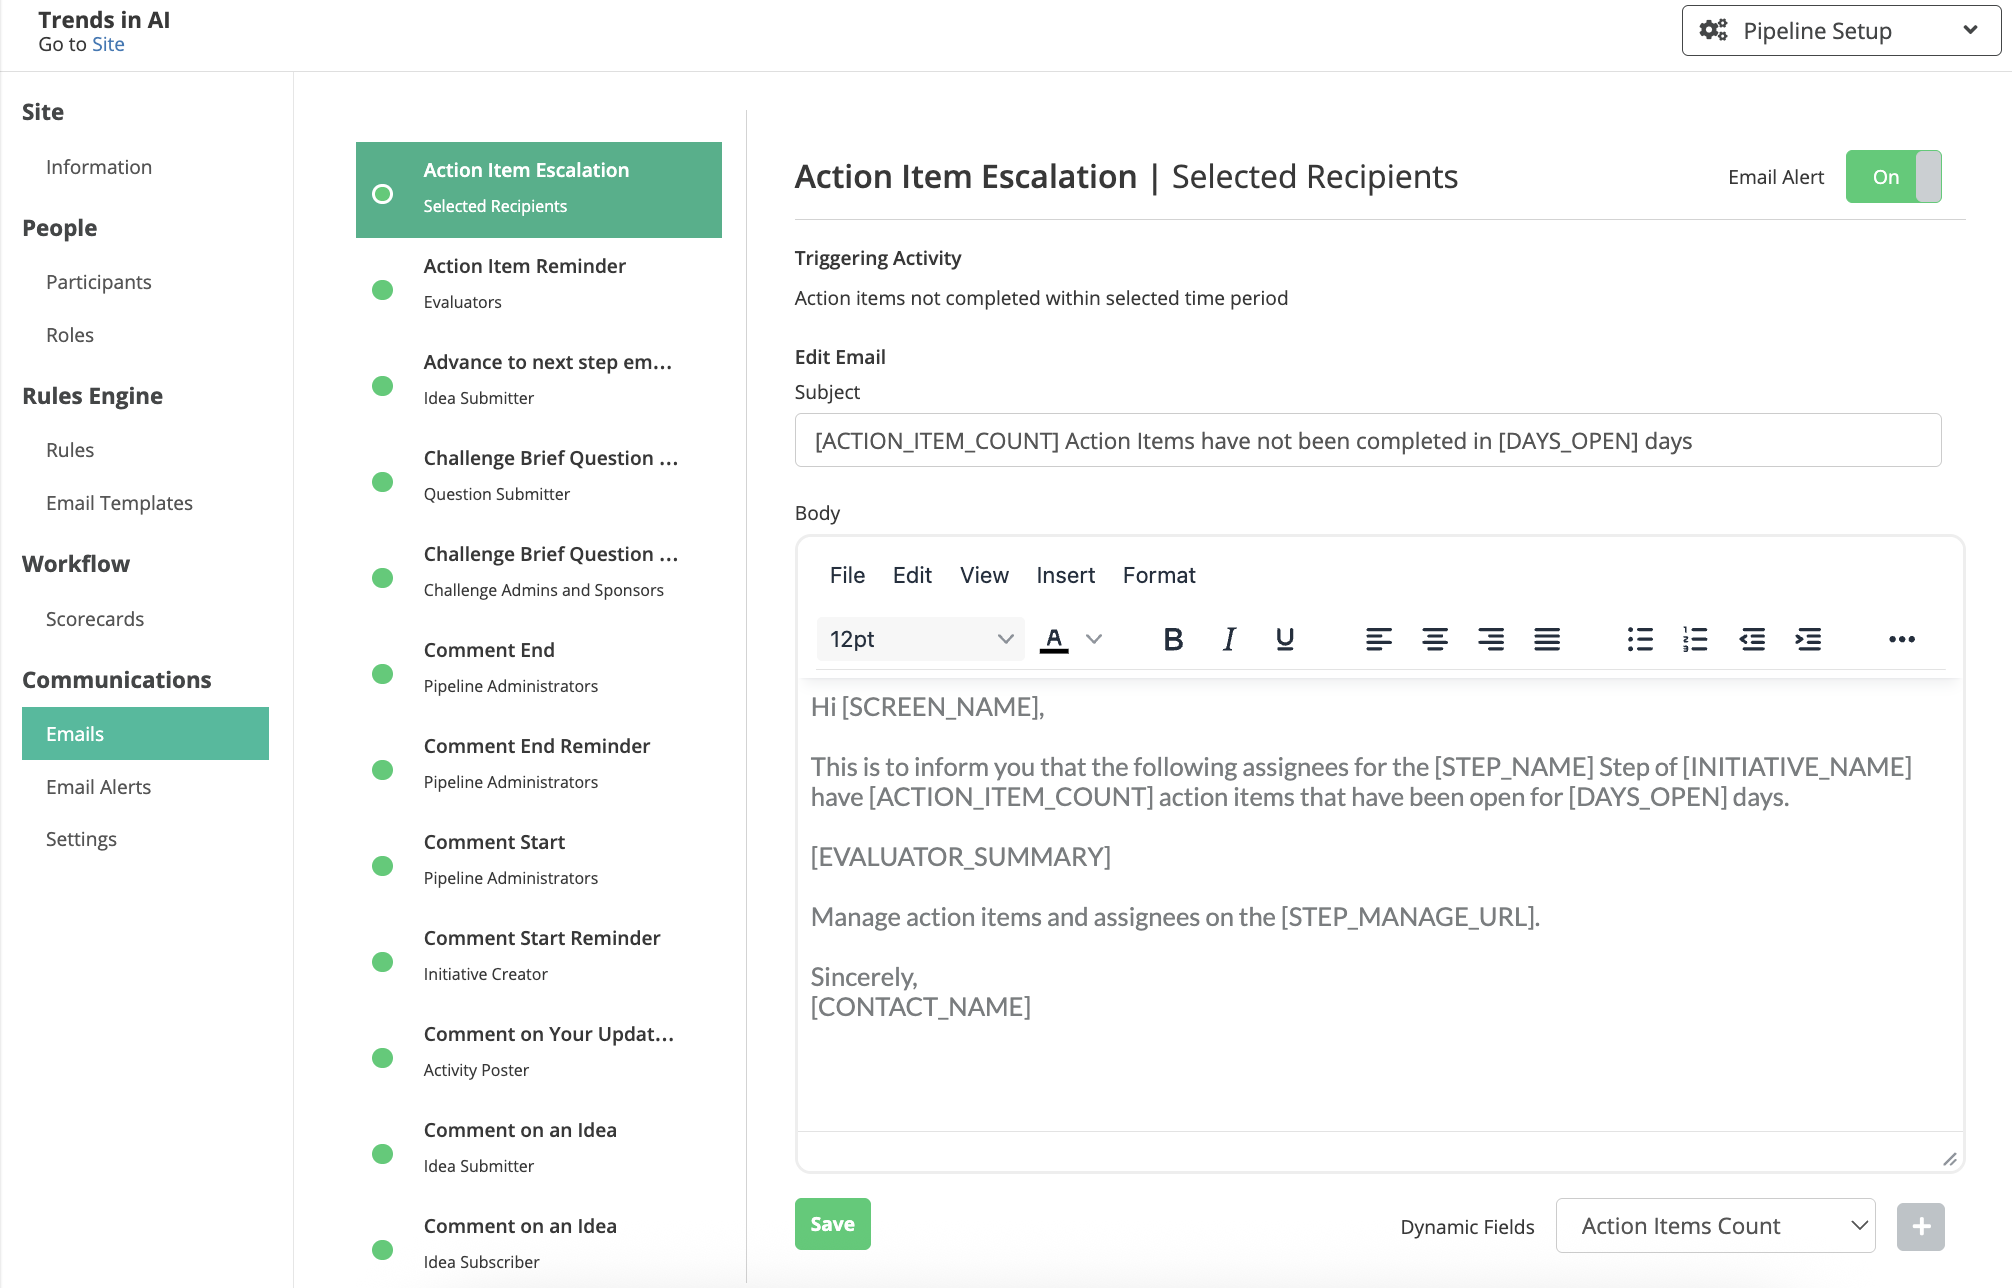The image size is (2012, 1288).
Task: Toggle status dot for Comment End
Action: [x=382, y=674]
